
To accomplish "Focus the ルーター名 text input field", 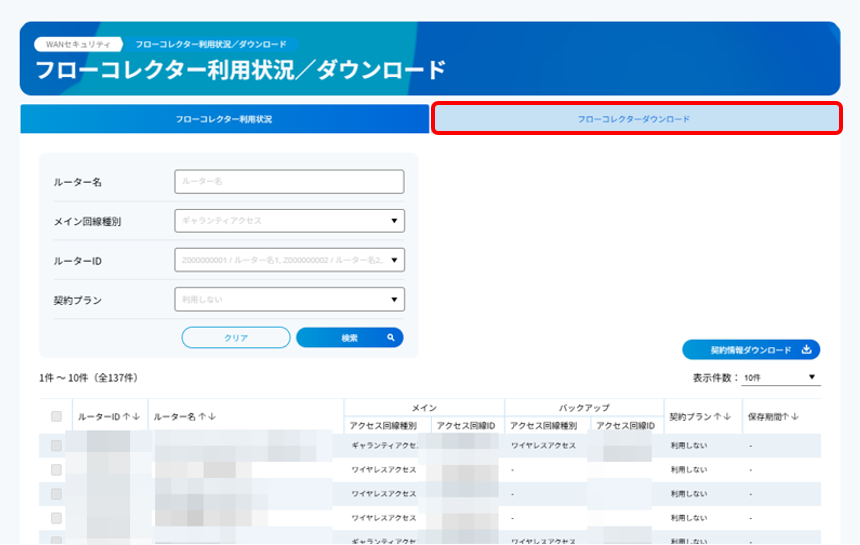I will [x=289, y=181].
